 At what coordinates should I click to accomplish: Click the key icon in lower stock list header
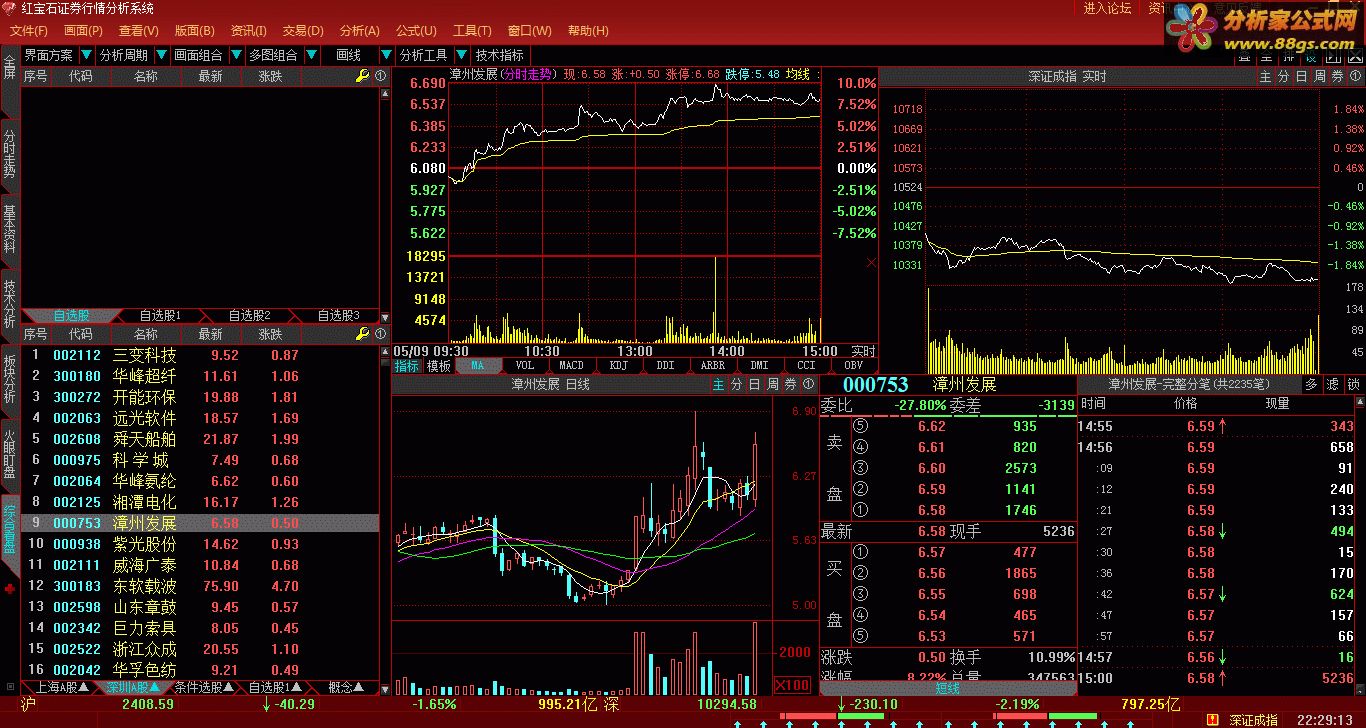362,334
